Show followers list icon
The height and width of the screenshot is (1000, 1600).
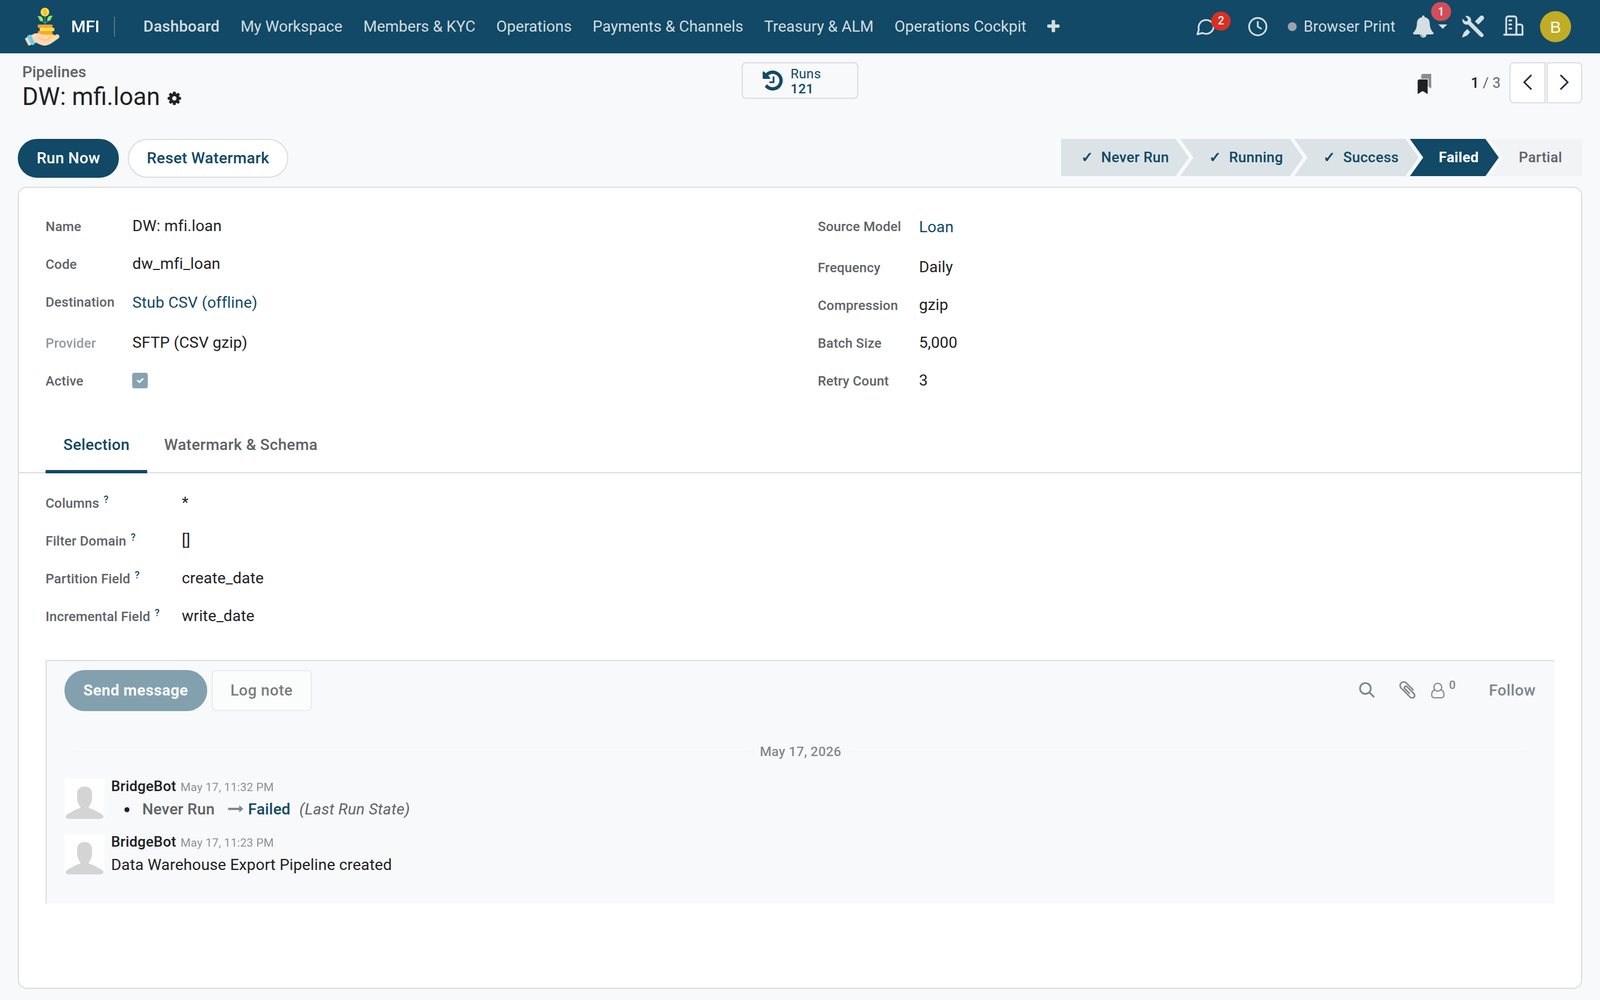1442,690
